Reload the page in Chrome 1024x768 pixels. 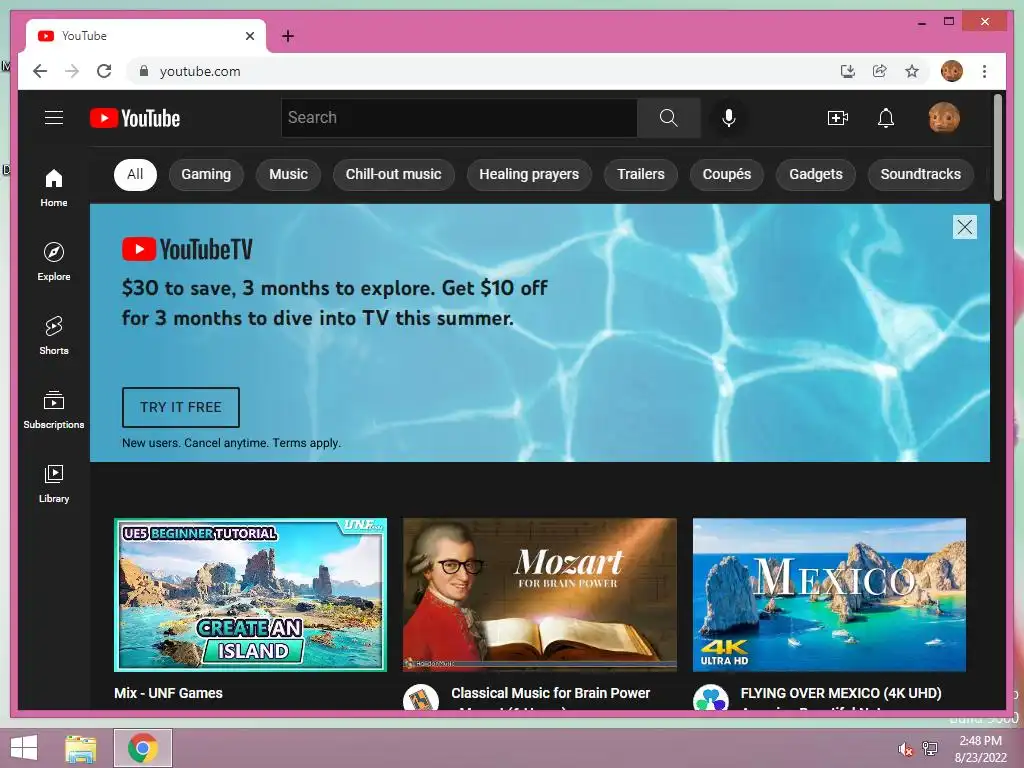pos(104,71)
